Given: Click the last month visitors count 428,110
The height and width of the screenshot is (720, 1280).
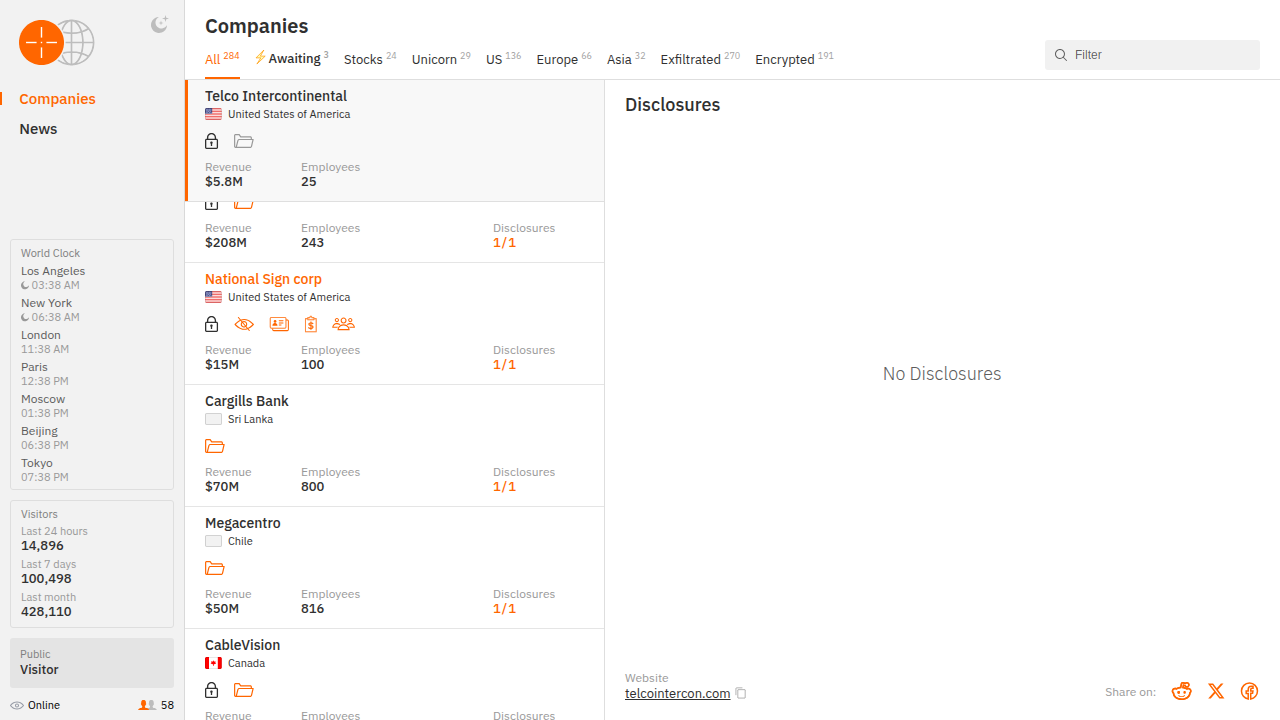Looking at the screenshot, I should pyautogui.click(x=46, y=611).
